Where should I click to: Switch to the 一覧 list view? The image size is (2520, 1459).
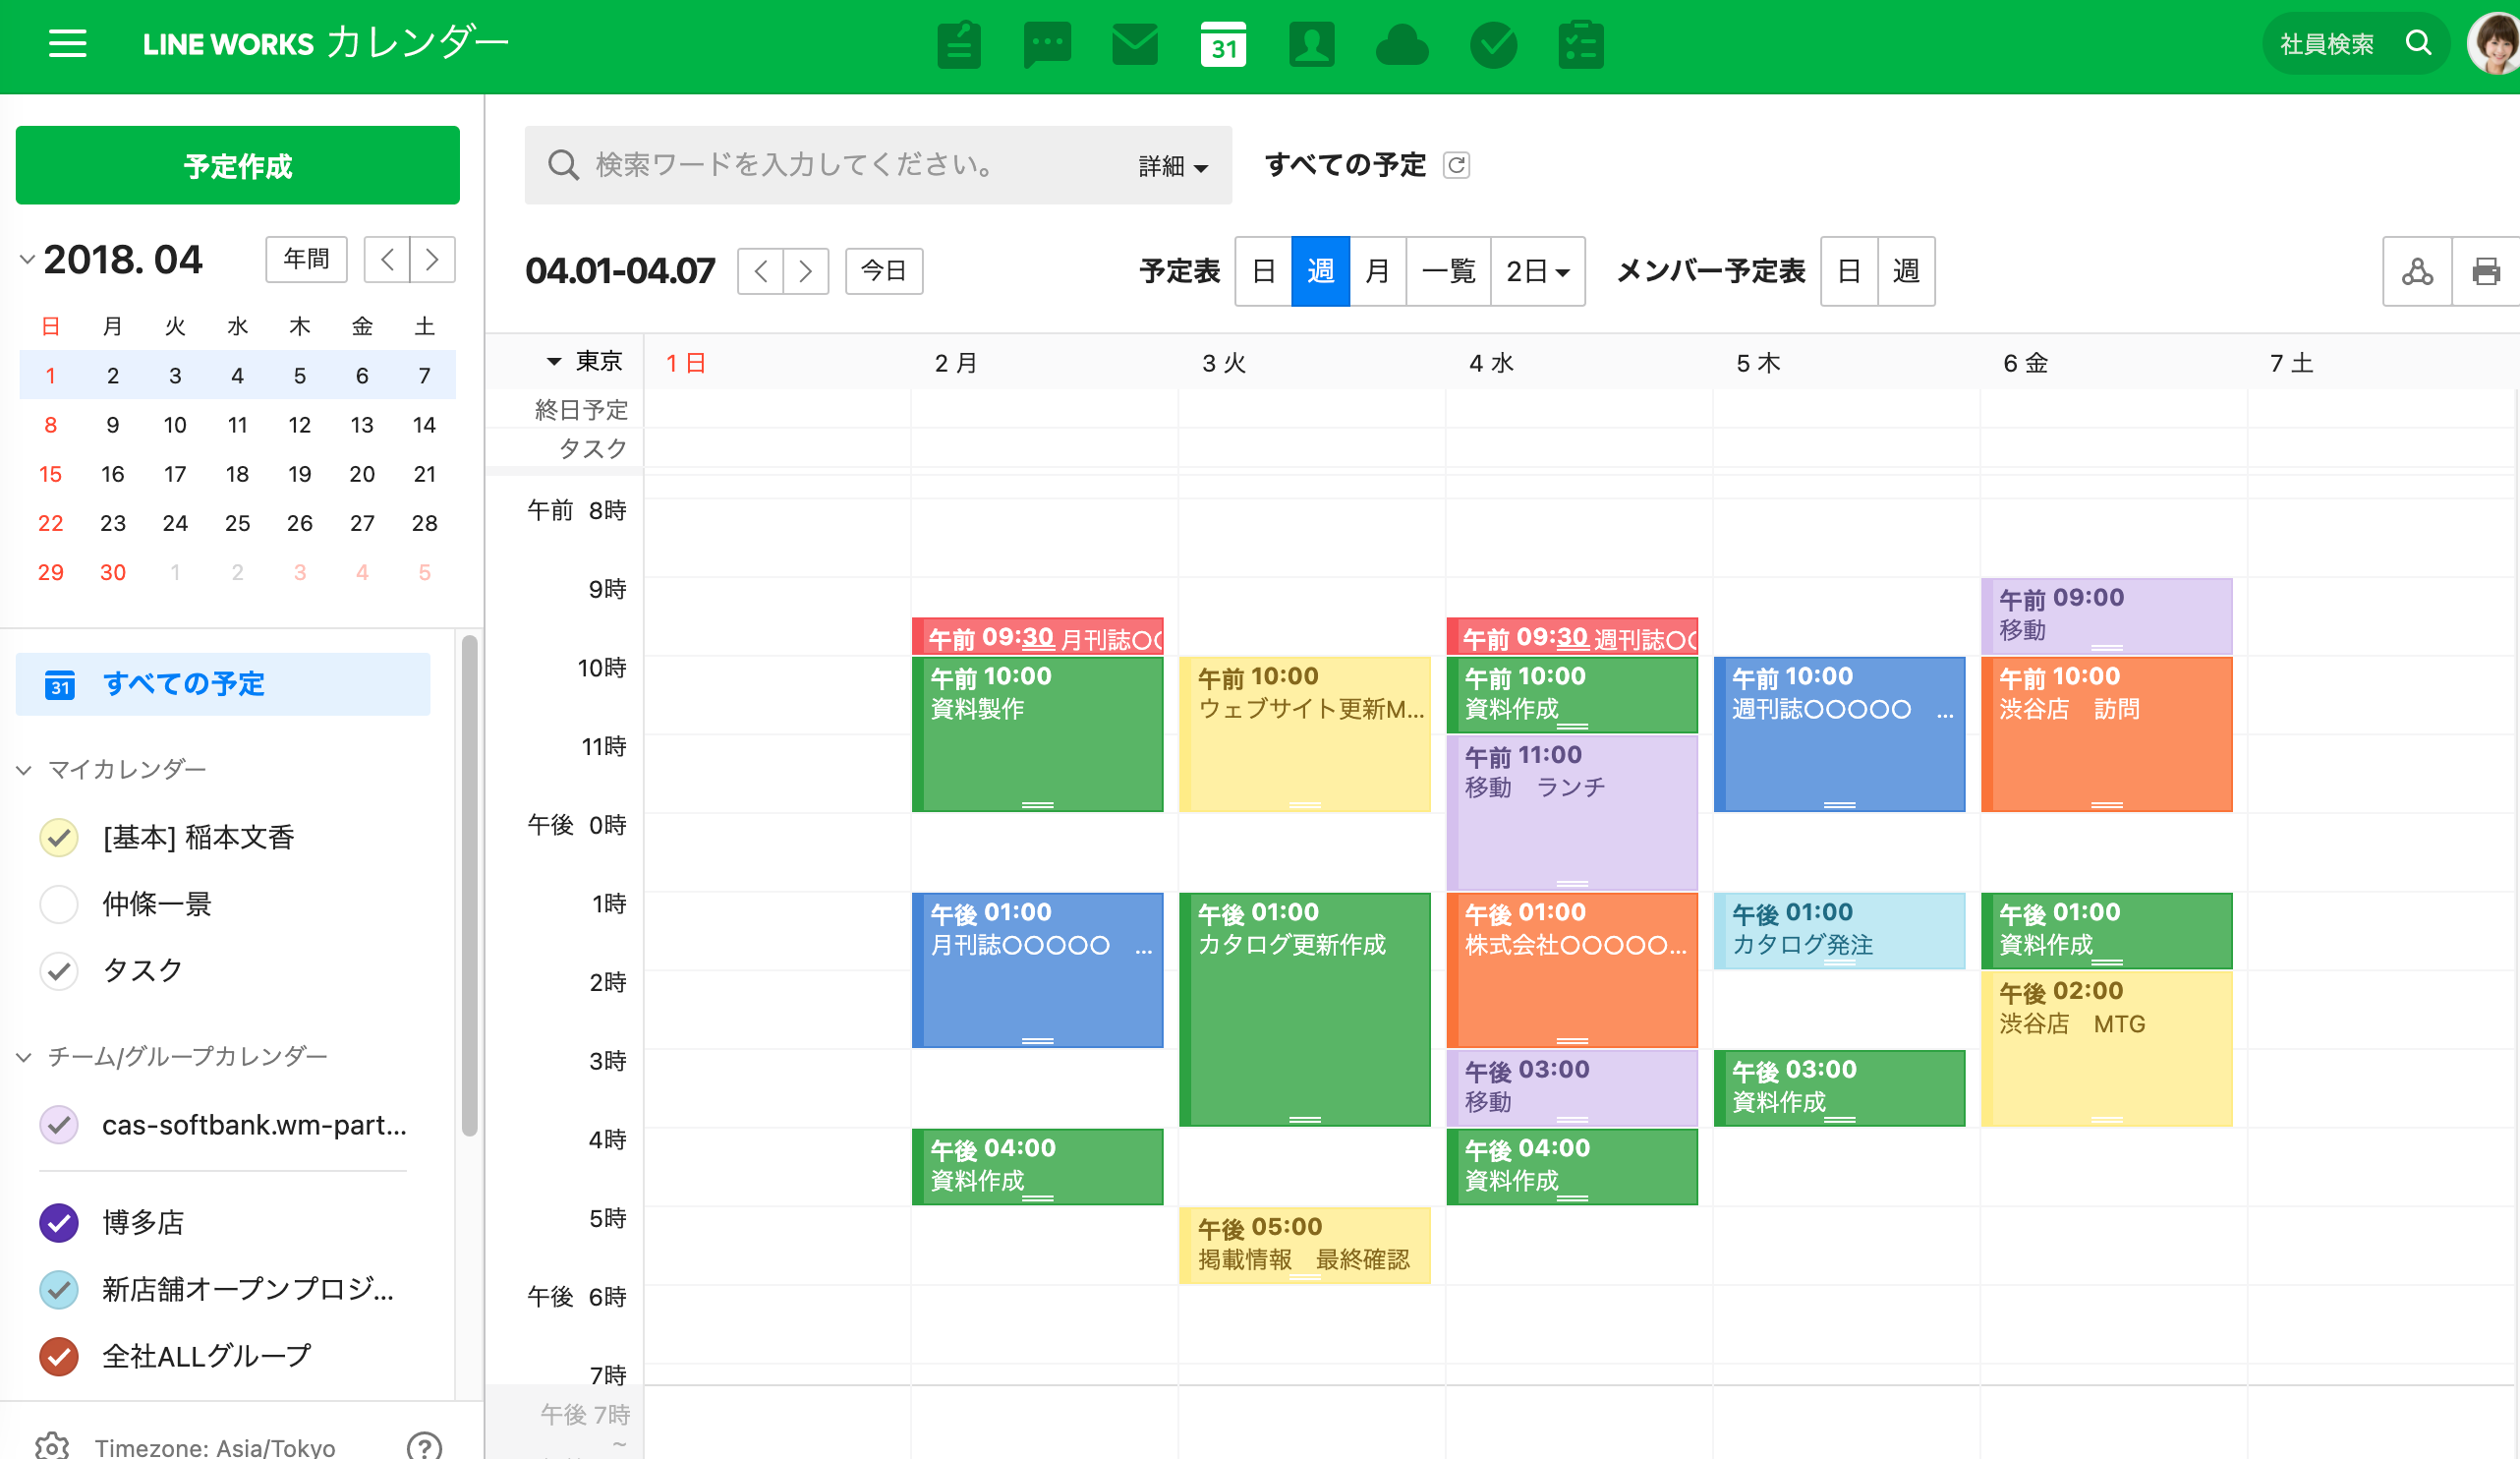(x=1447, y=271)
